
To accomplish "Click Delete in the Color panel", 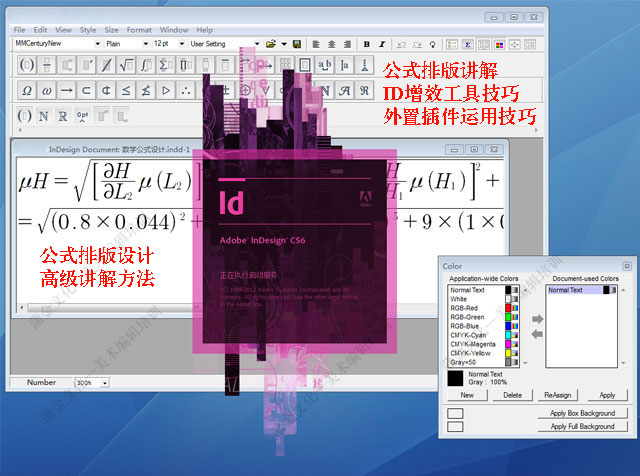I will (512, 395).
